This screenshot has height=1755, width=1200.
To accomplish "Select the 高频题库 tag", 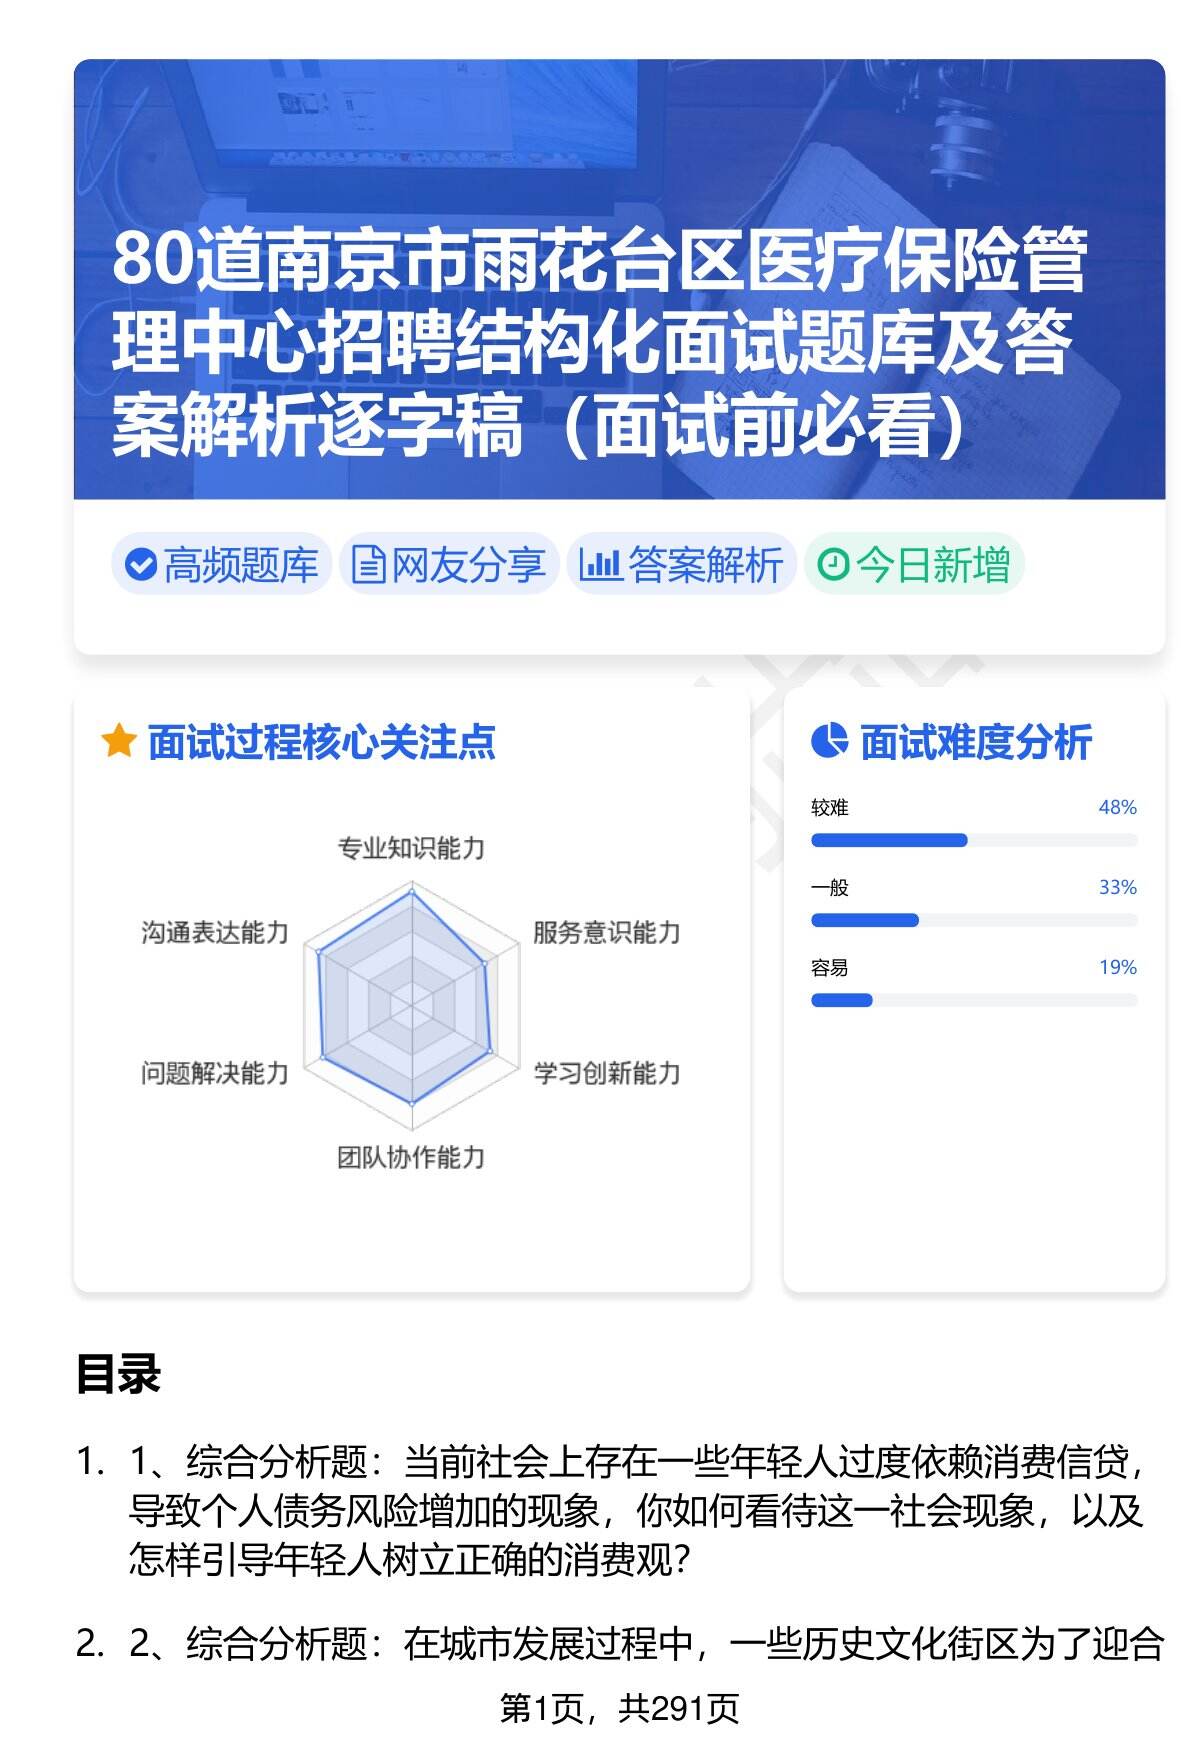I will (x=222, y=565).
